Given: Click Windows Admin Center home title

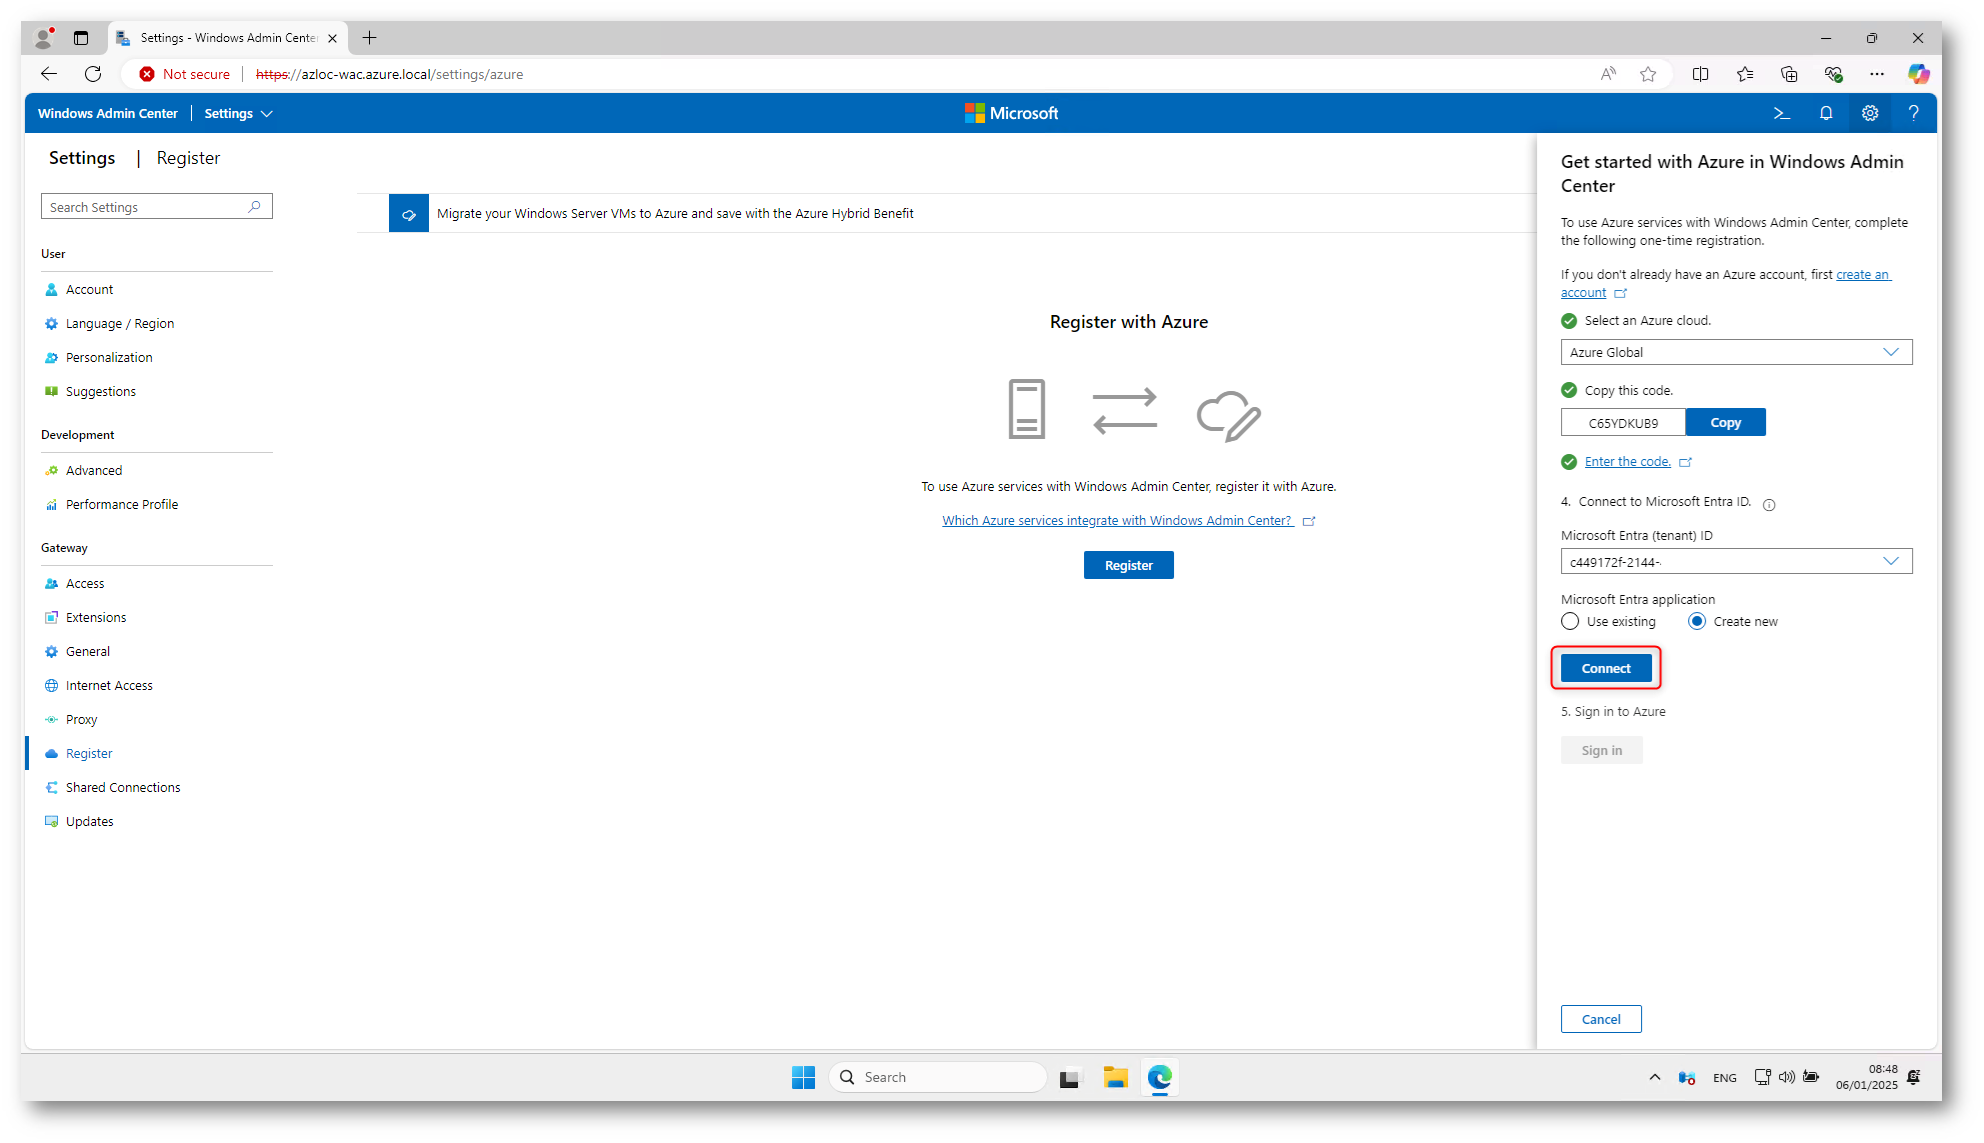Looking at the screenshot, I should pyautogui.click(x=108, y=114).
